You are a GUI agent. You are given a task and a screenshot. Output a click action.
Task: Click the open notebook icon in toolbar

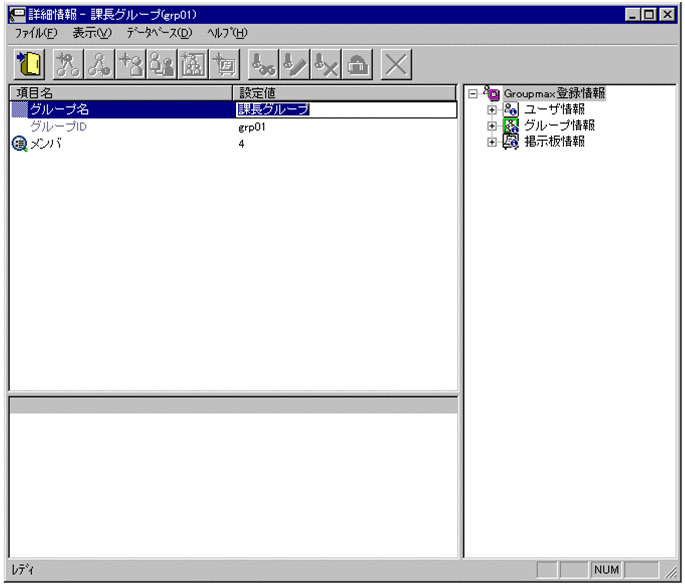pos(29,65)
